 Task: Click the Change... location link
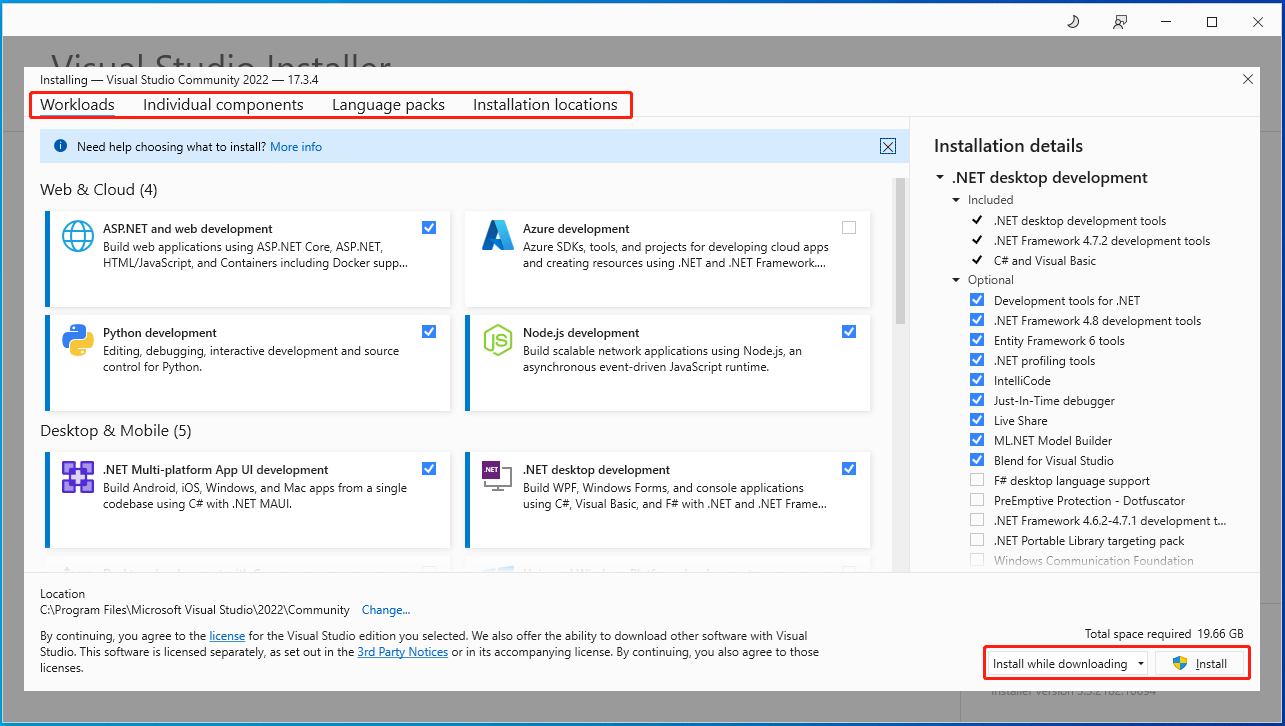tap(386, 609)
